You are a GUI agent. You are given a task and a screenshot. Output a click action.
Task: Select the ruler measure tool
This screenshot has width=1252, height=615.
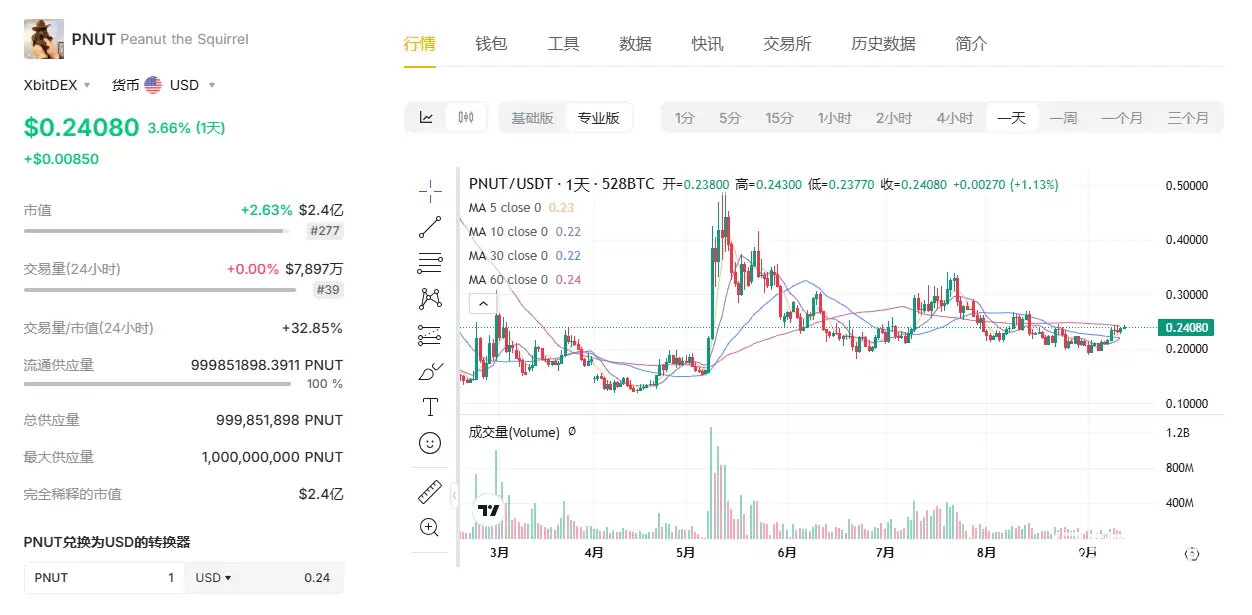pos(430,491)
